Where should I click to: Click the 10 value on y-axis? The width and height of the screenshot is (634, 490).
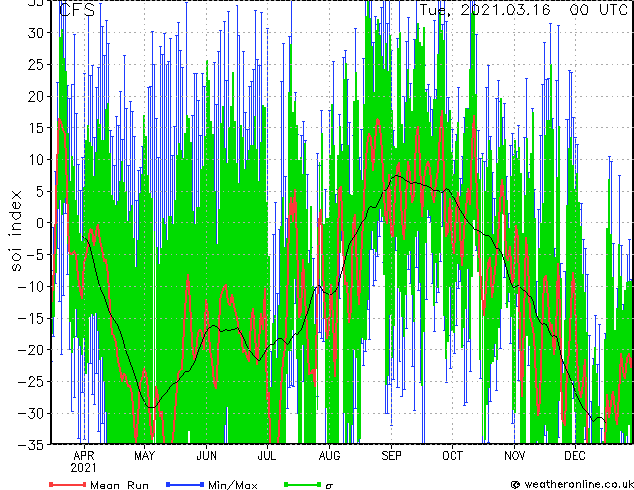coord(36,160)
